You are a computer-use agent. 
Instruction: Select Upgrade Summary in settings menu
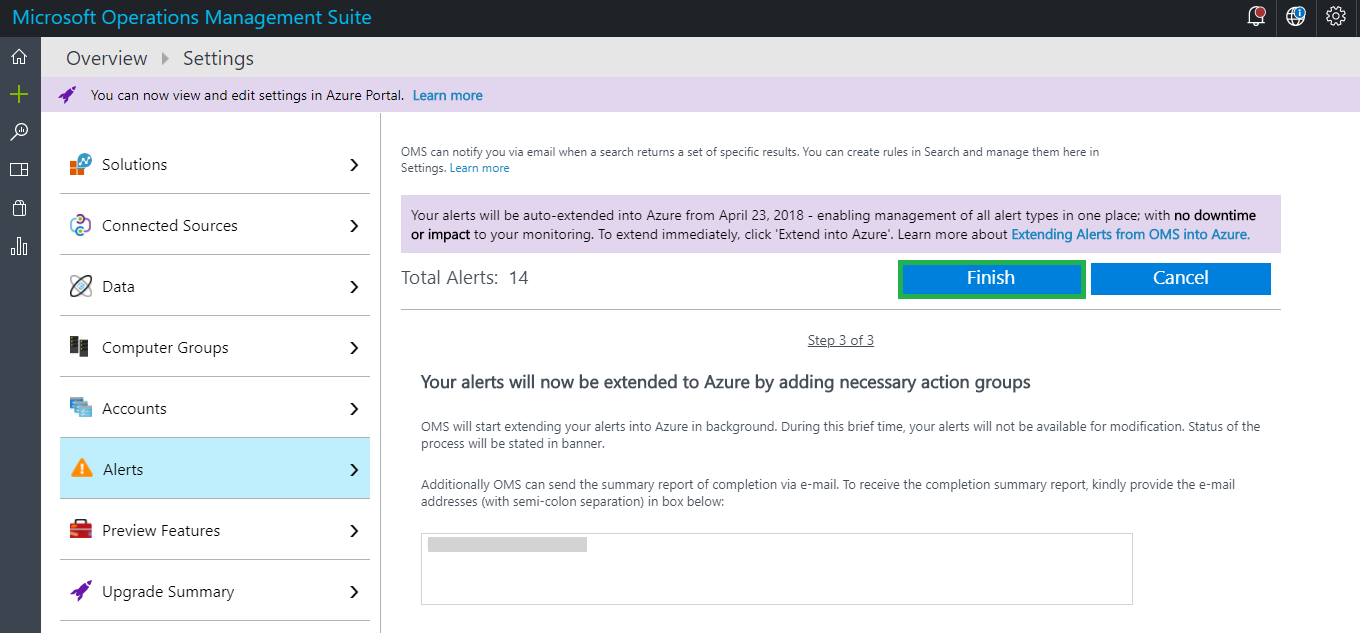click(215, 591)
